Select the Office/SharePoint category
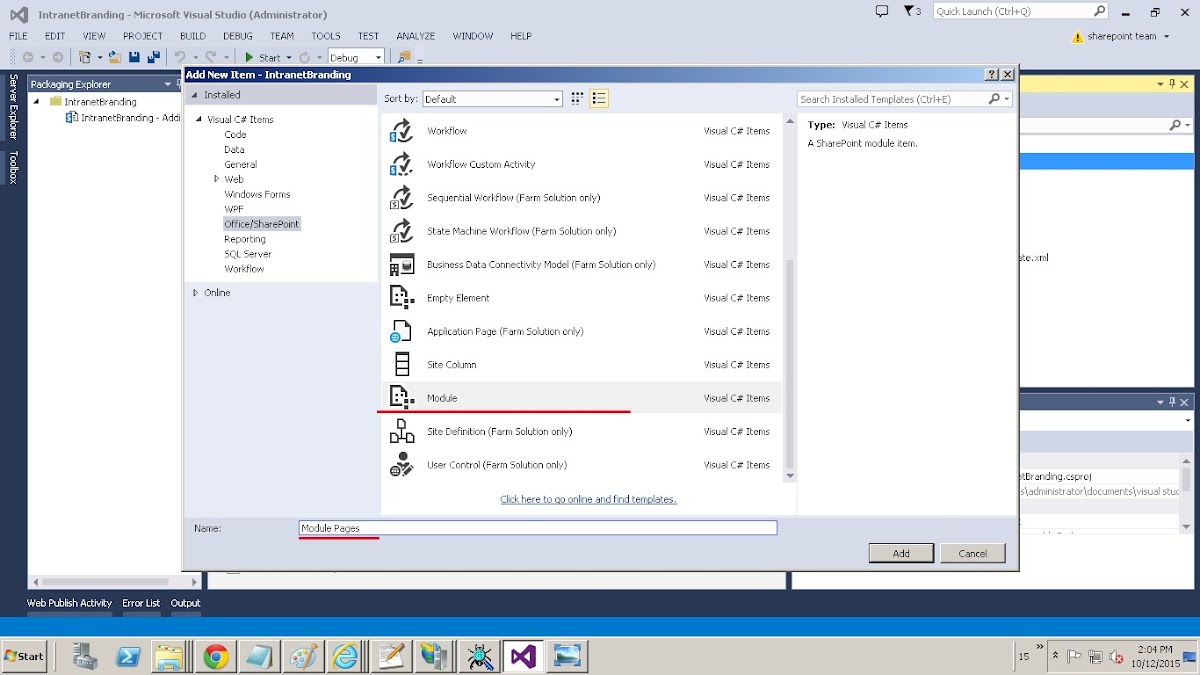The height and width of the screenshot is (675, 1200). (x=261, y=224)
